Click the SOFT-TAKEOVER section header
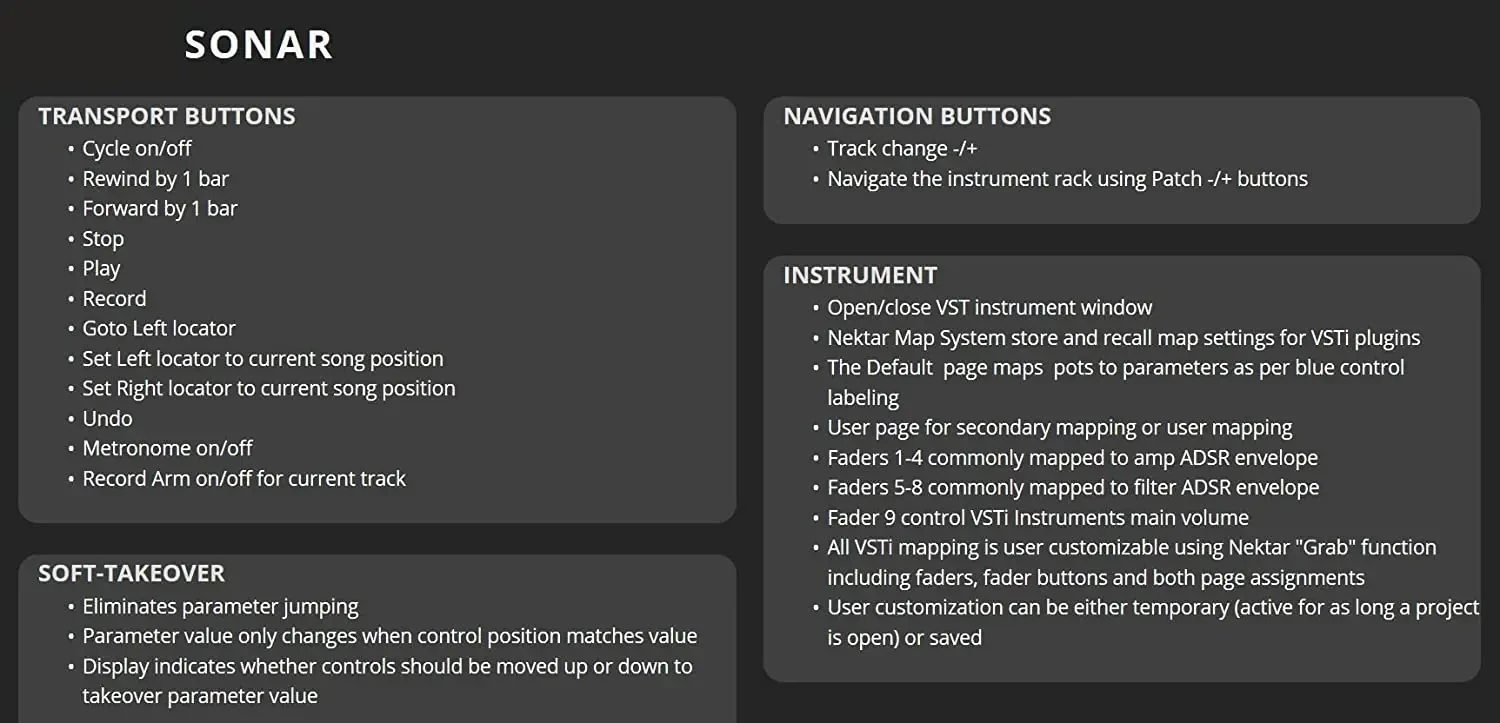This screenshot has height=723, width=1500. 131,573
